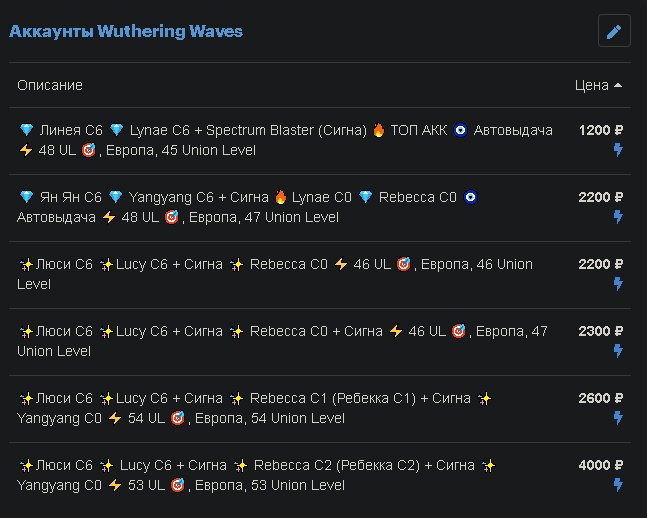This screenshot has width=647, height=518.
Task: Click the pencil edit icon
Action: pyautogui.click(x=614, y=31)
